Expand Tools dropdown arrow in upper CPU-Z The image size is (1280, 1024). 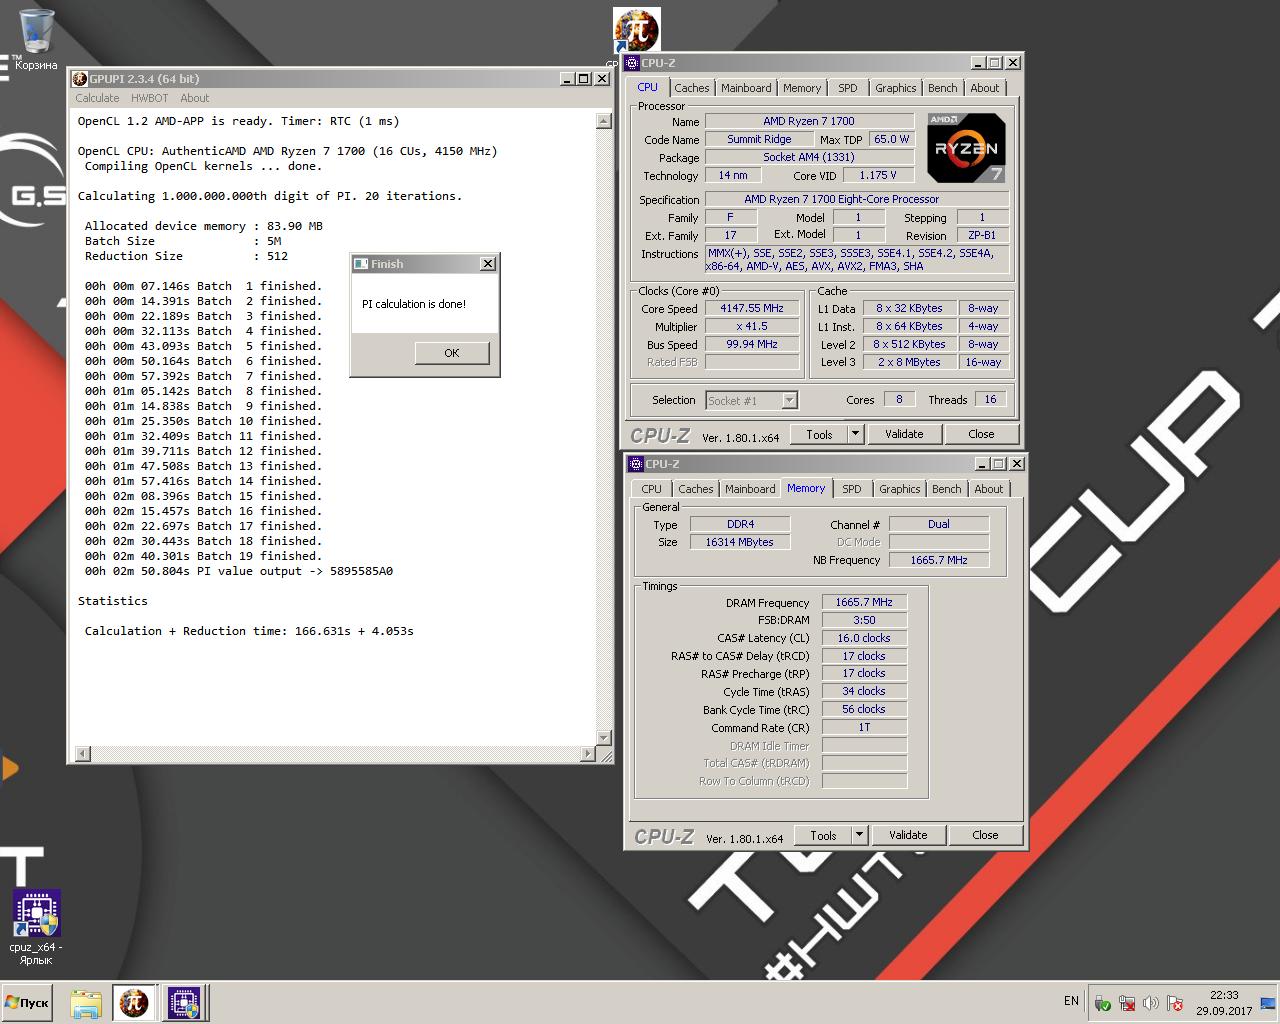click(x=855, y=434)
